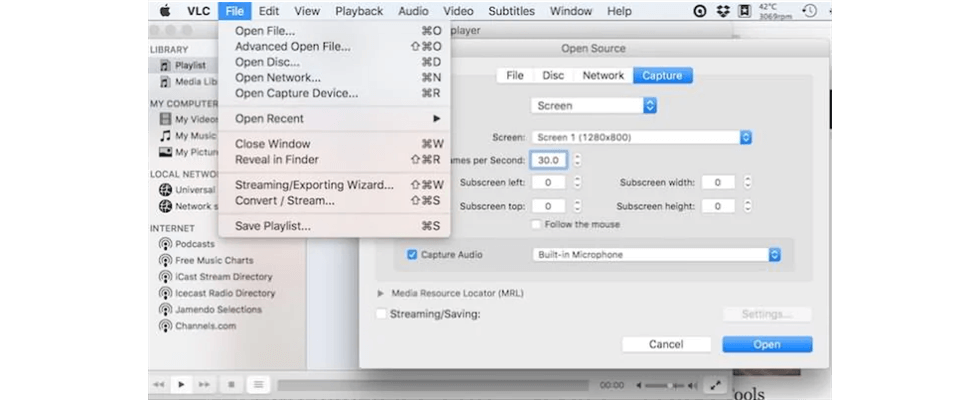Mute with the low volume speaker icon
Viewport: 980px width, 400px height.
point(639,385)
